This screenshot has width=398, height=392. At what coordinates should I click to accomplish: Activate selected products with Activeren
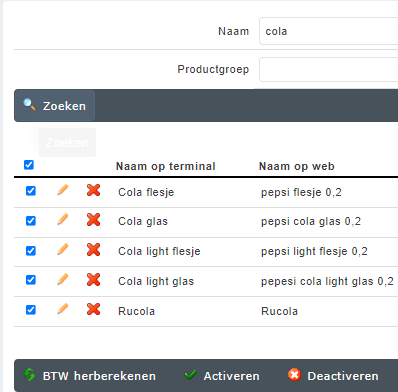pos(222,376)
